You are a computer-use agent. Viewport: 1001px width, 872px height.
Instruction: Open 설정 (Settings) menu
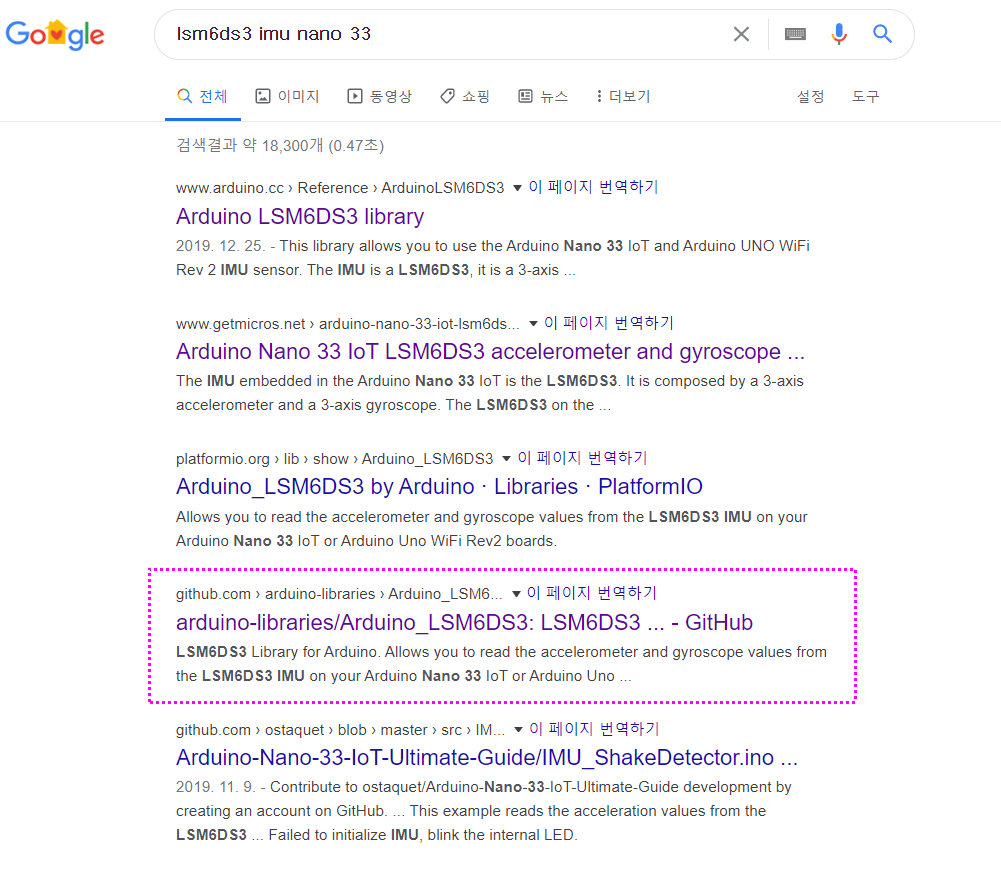pyautogui.click(x=810, y=96)
